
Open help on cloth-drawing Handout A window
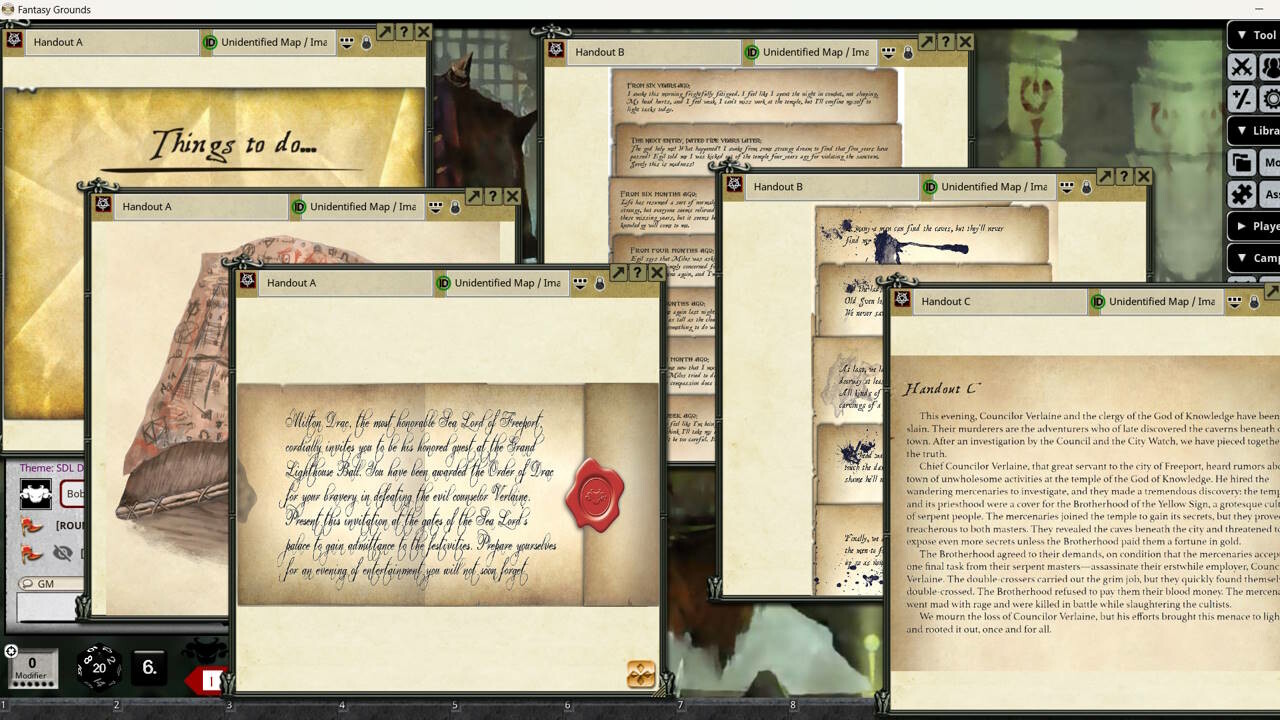click(x=493, y=197)
